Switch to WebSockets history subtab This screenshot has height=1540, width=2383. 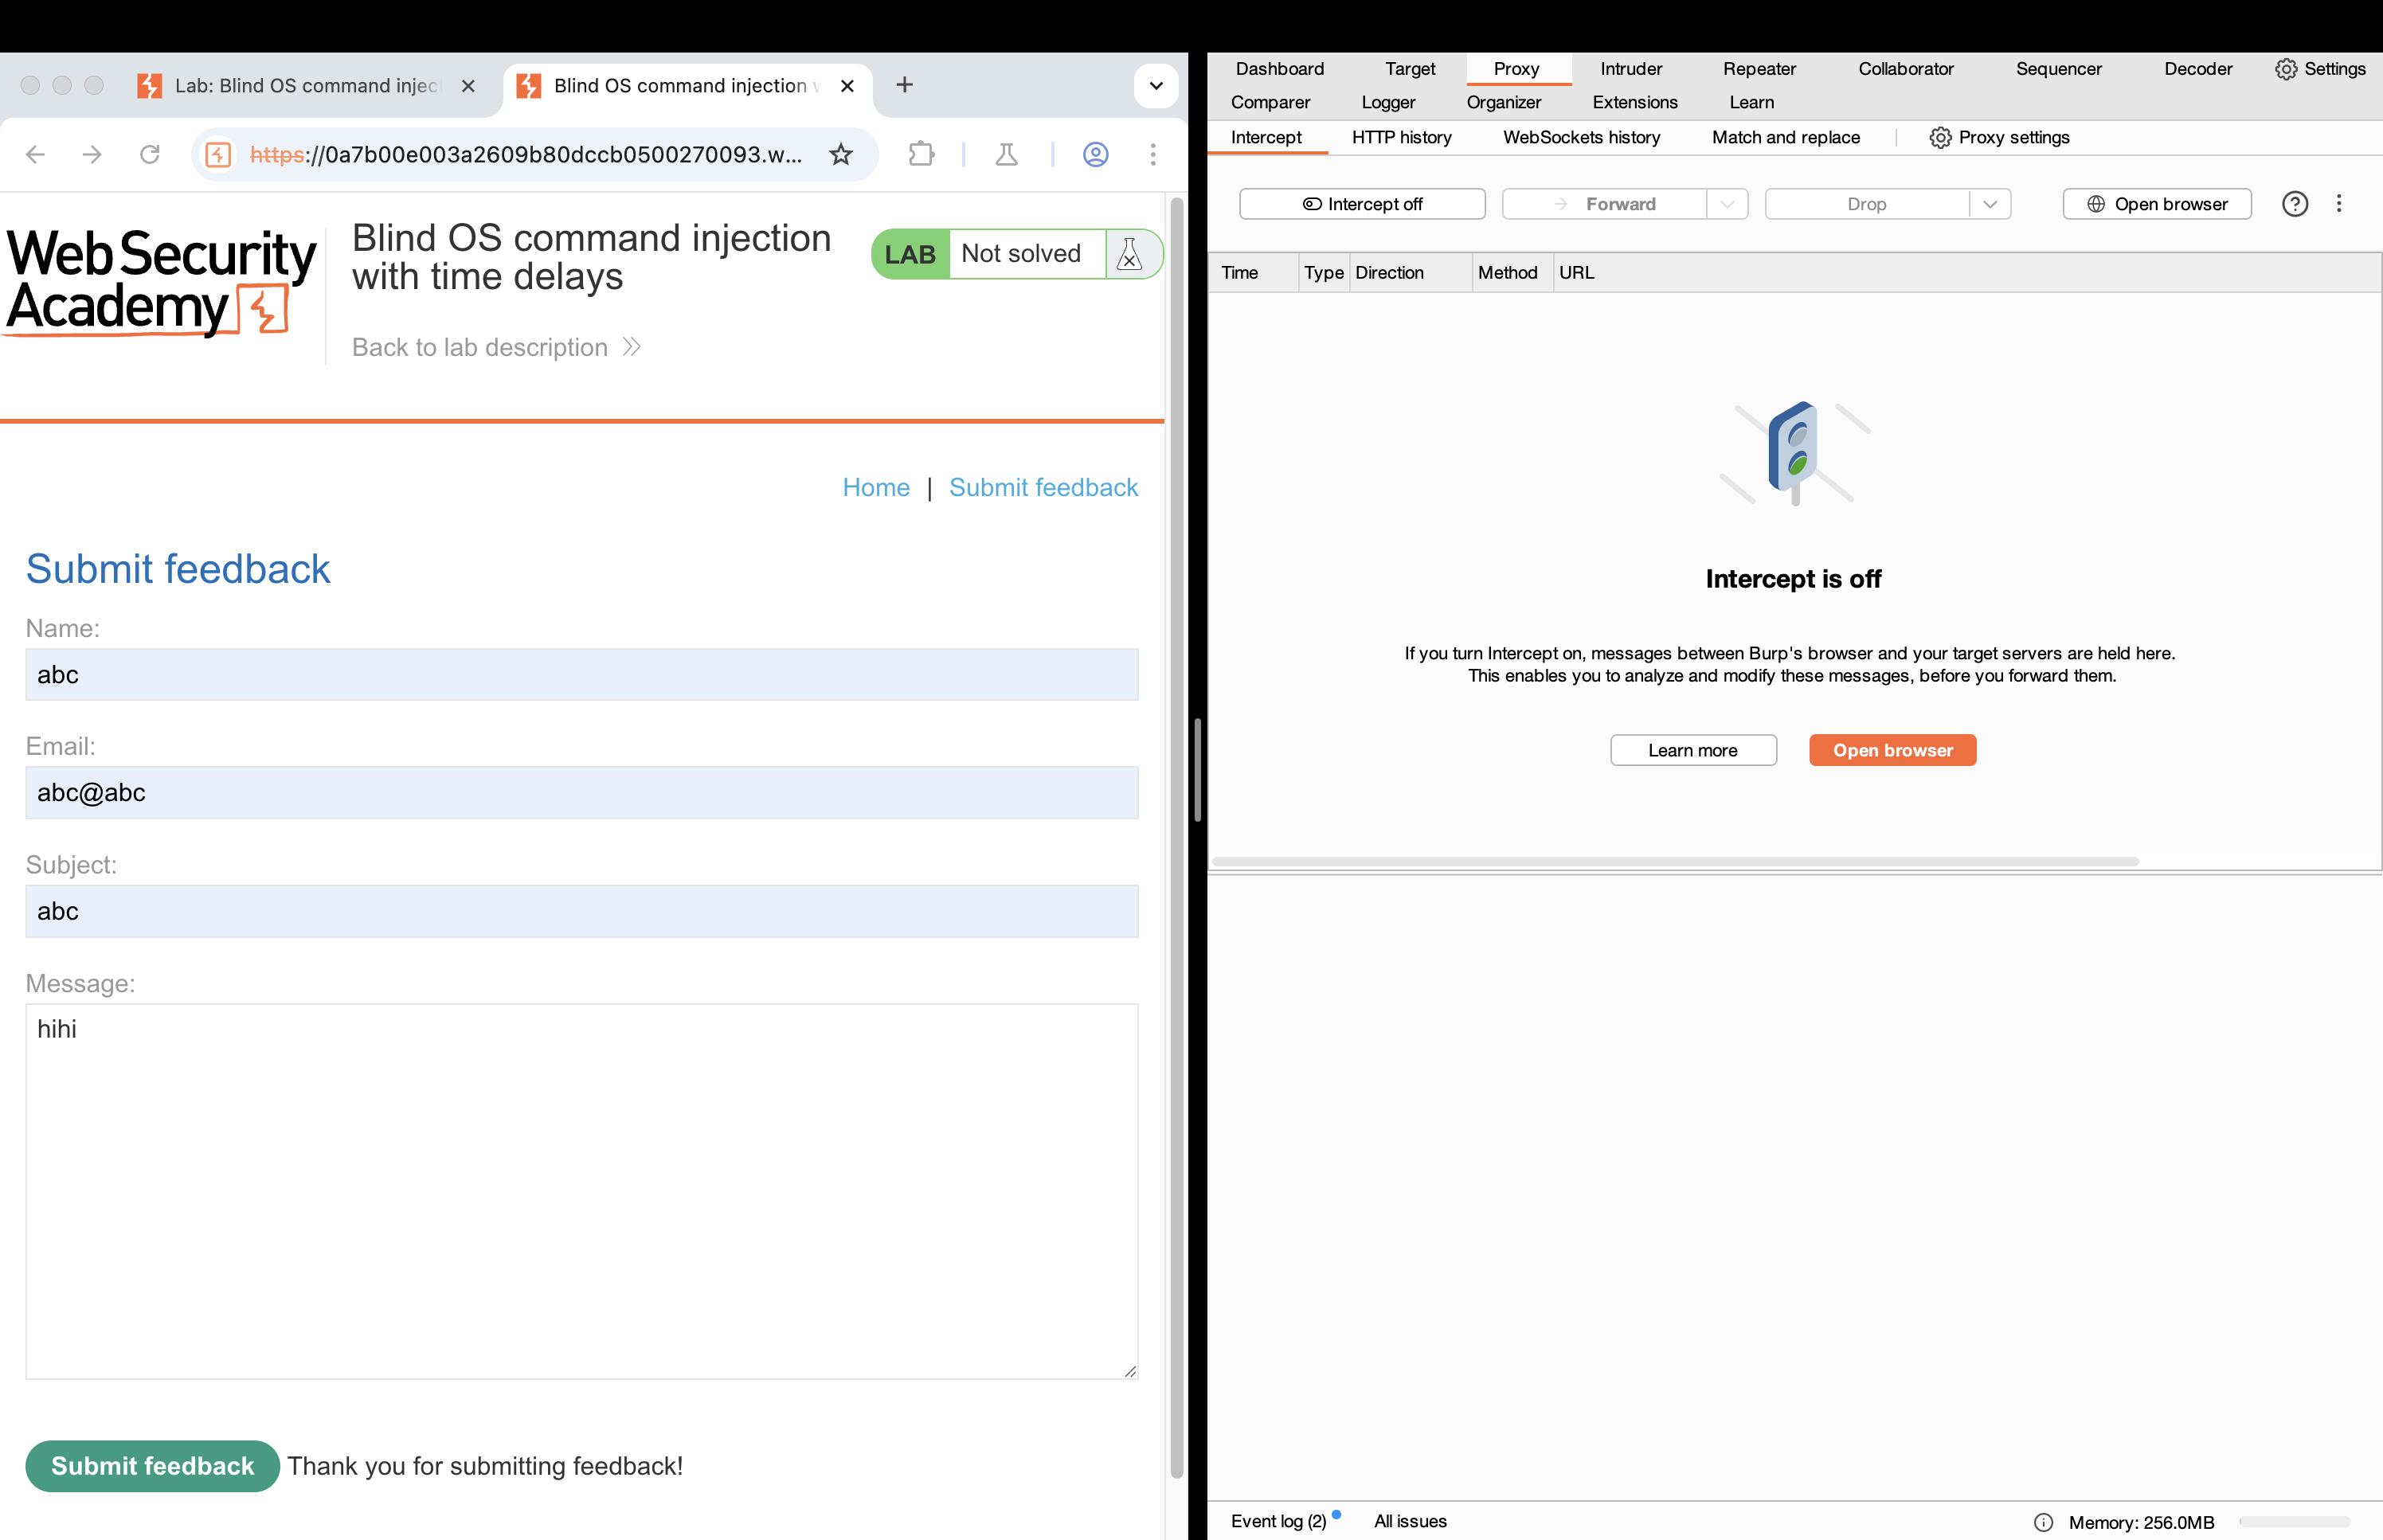pyautogui.click(x=1581, y=137)
